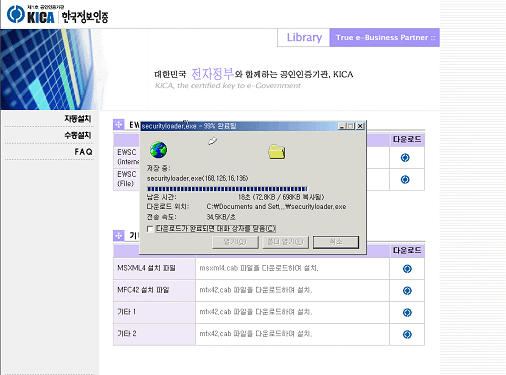The image size is (506, 375).
Task: Click the download progress bar
Action: click(227, 189)
